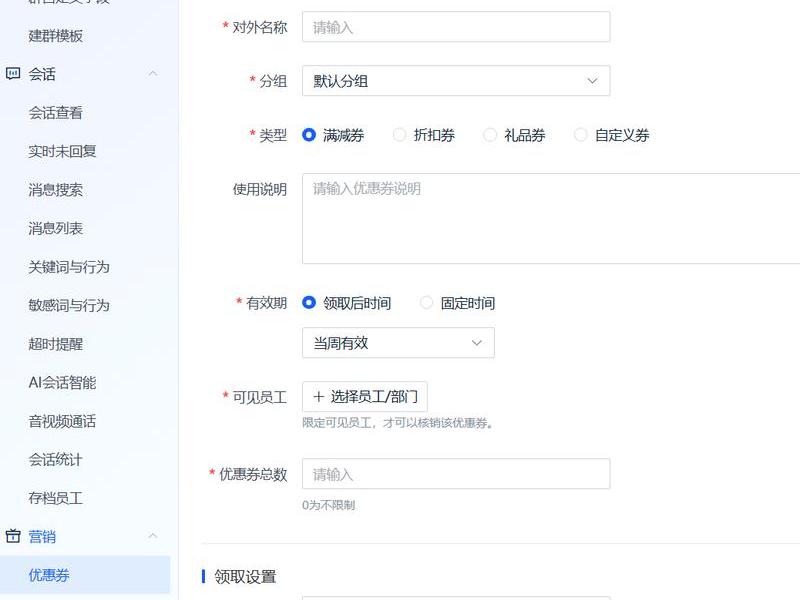Open AI会话智能 menu item
Screen dimensions: 800x600
[62, 382]
